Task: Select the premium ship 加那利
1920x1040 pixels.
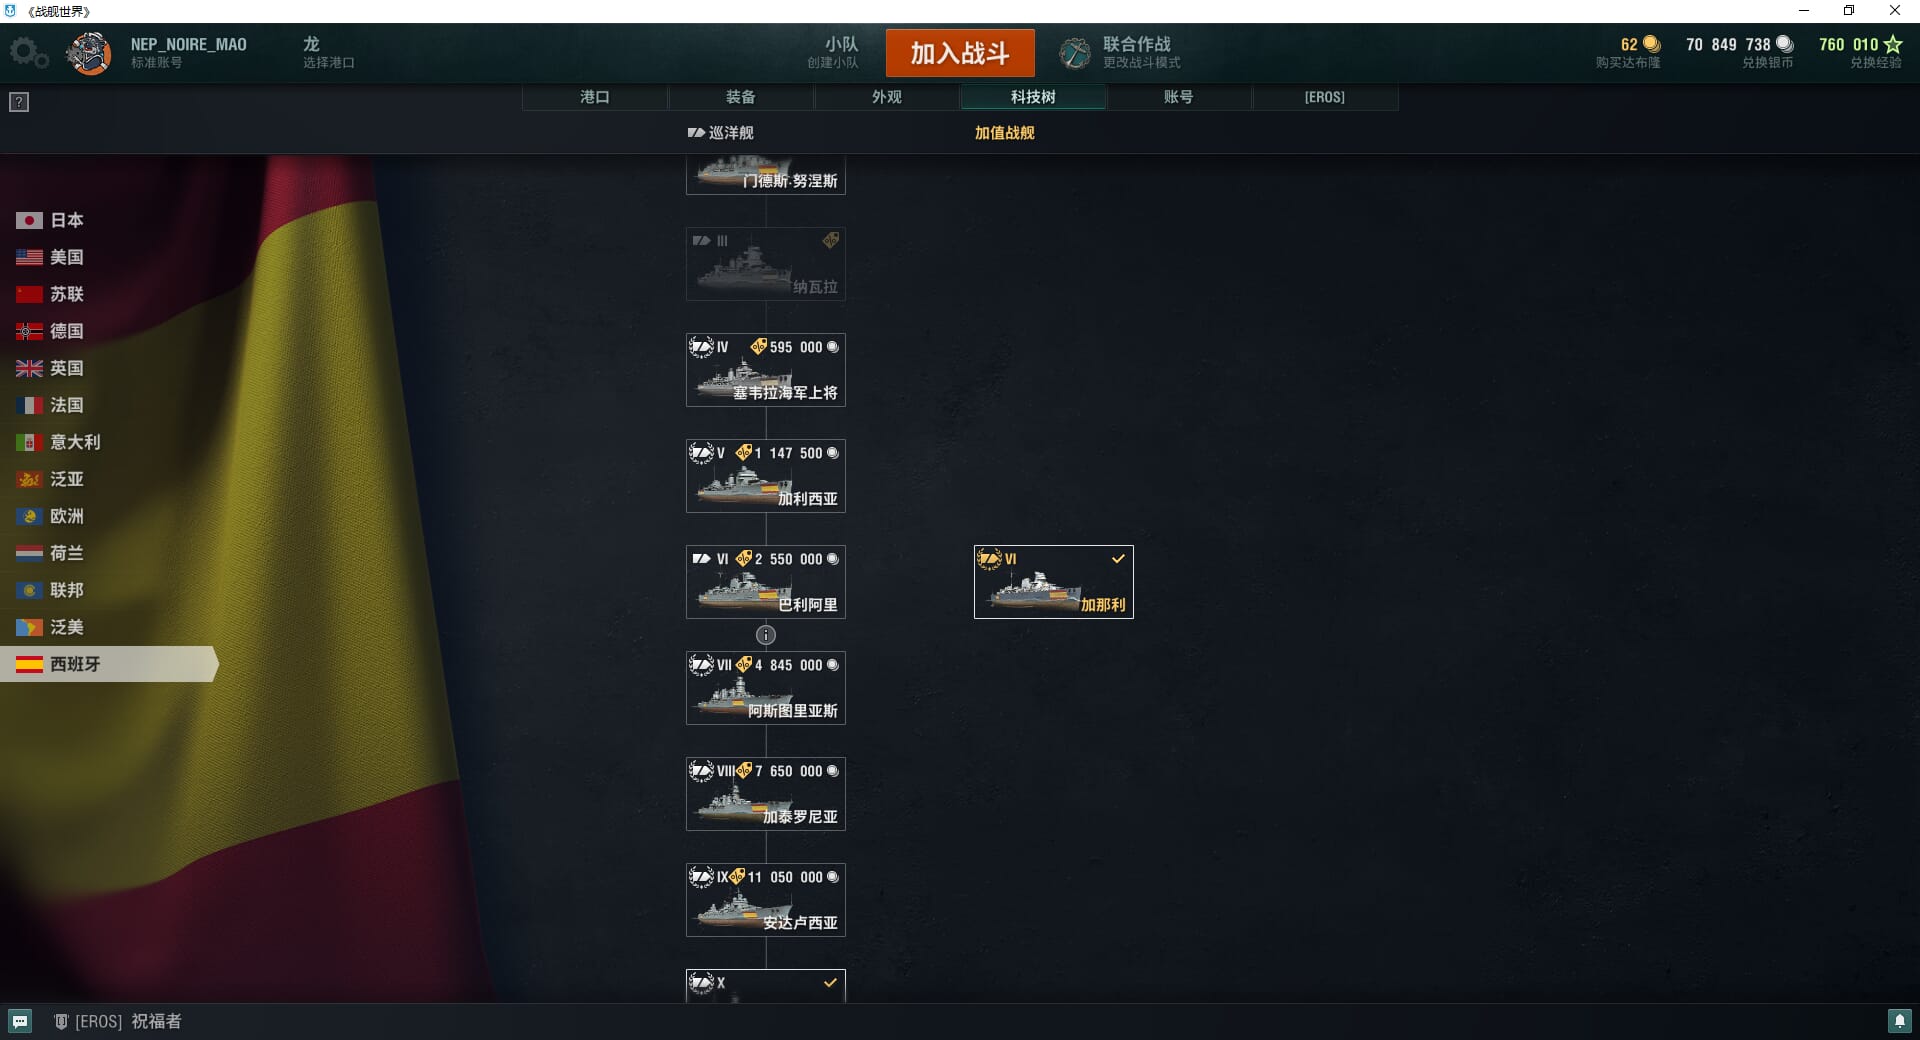Action: 1054,582
